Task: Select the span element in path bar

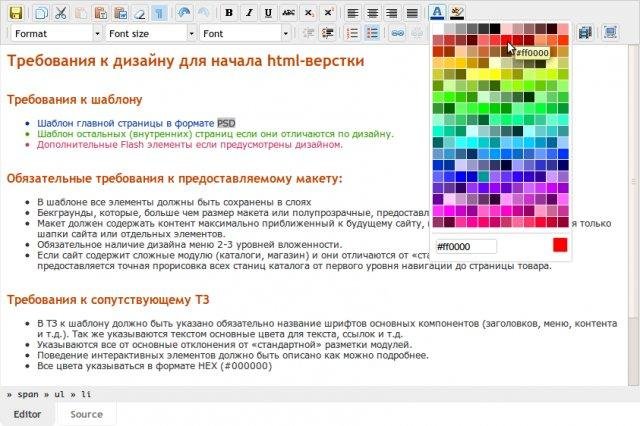Action: pyautogui.click(x=28, y=394)
